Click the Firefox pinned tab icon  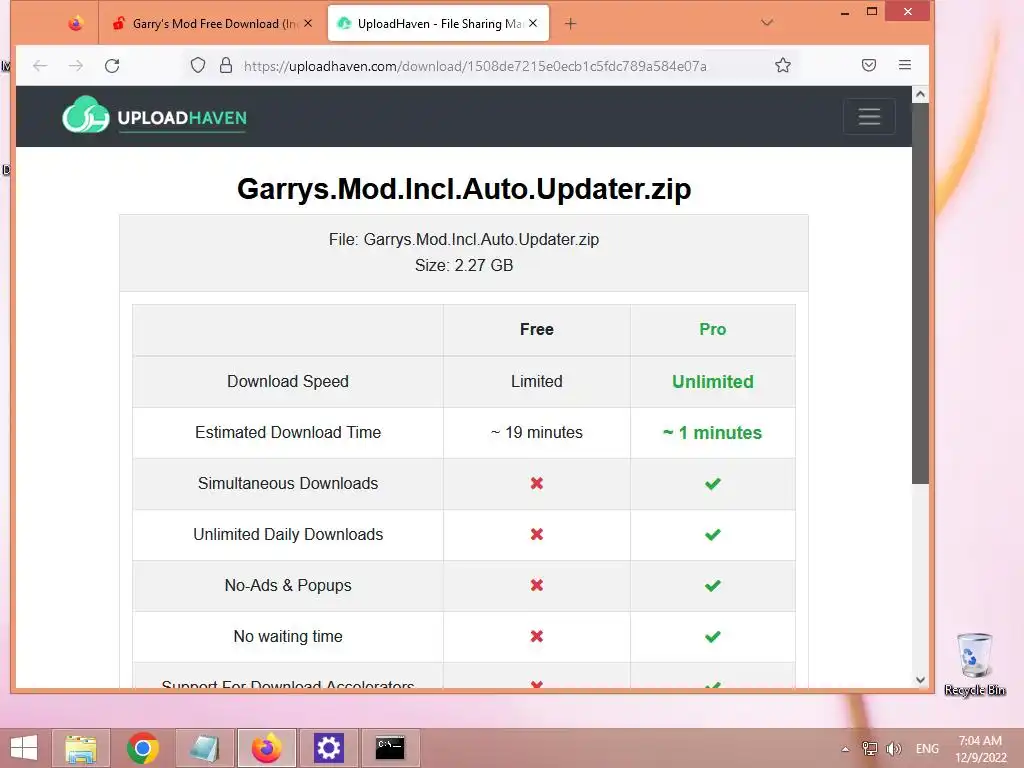(76, 24)
